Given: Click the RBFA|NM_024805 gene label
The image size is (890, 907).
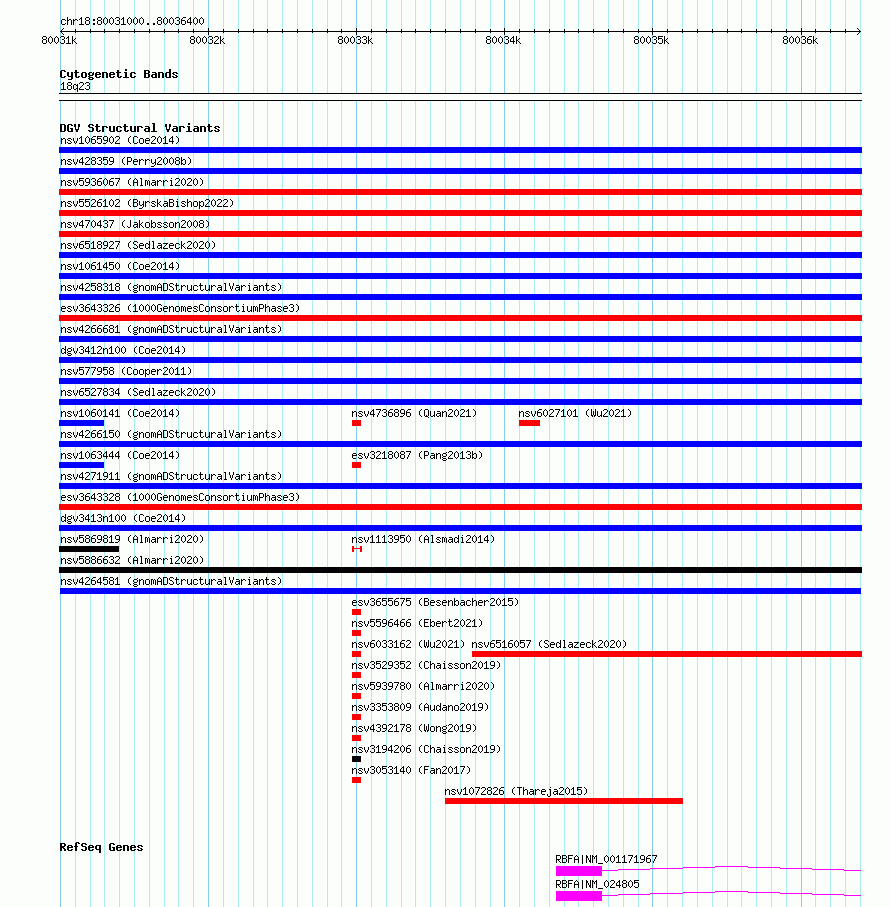Looking at the screenshot, I should (597, 884).
